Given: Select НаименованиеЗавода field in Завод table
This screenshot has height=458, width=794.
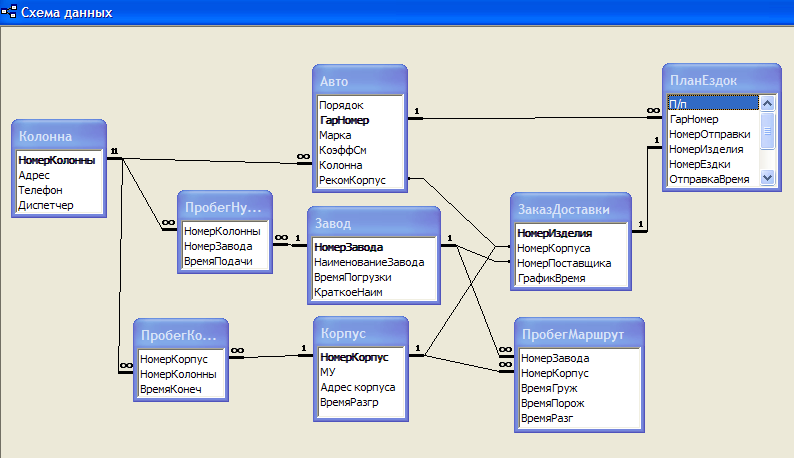Looking at the screenshot, I should (374, 262).
